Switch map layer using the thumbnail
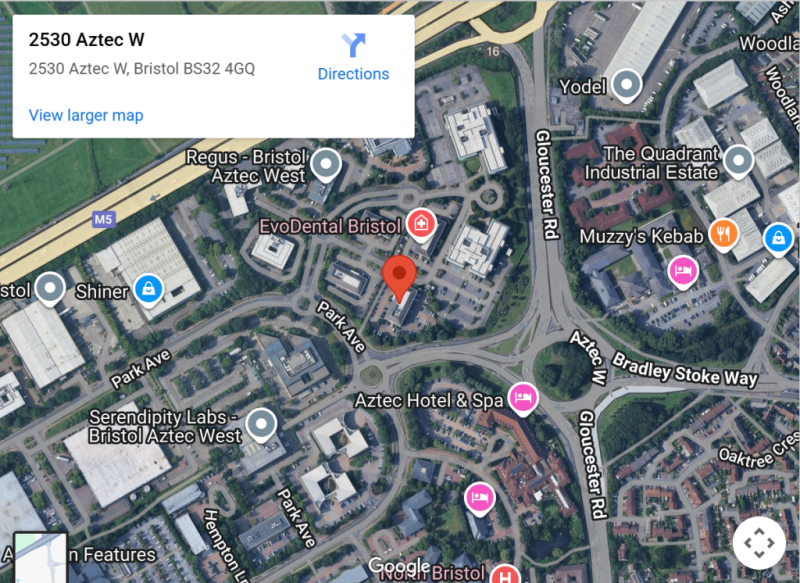The image size is (800, 583). [x=40, y=557]
